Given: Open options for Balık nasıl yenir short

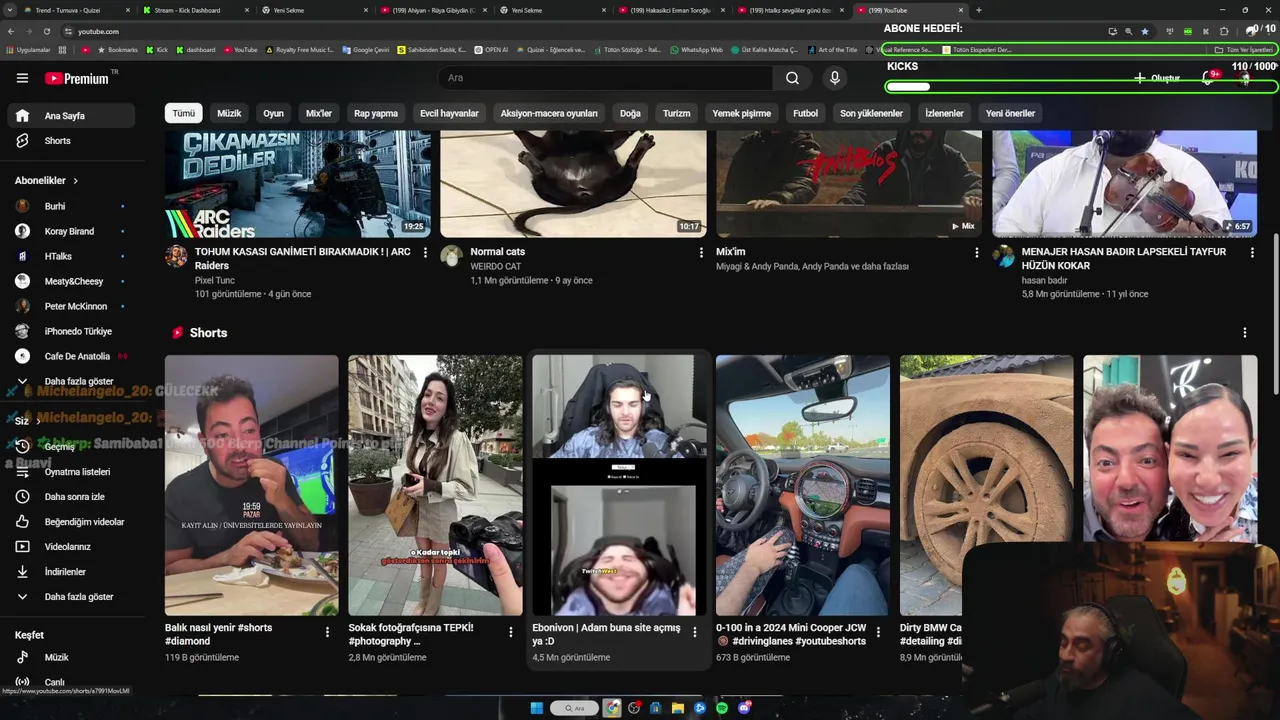Looking at the screenshot, I should pyautogui.click(x=327, y=632).
